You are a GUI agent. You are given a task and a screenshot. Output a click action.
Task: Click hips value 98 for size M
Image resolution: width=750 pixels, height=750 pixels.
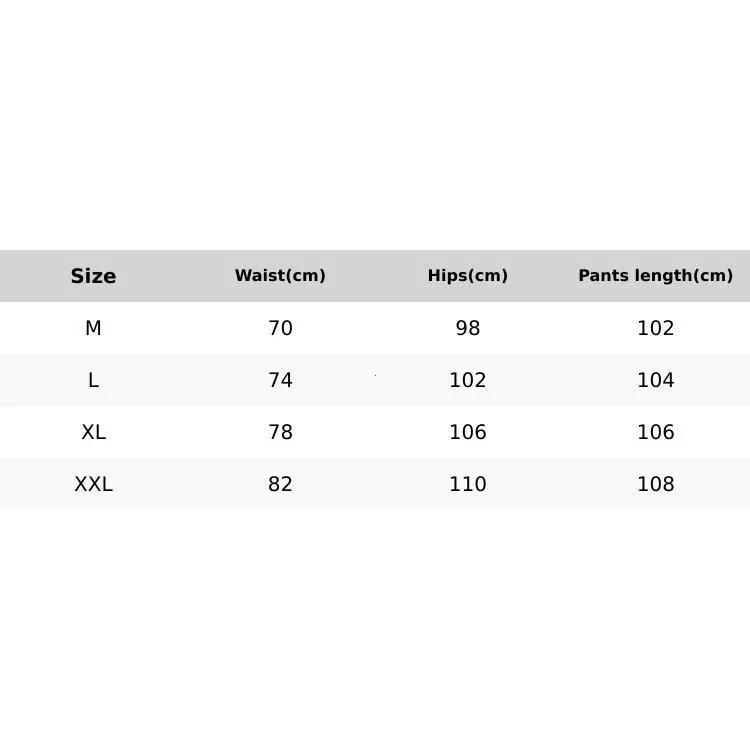click(468, 328)
